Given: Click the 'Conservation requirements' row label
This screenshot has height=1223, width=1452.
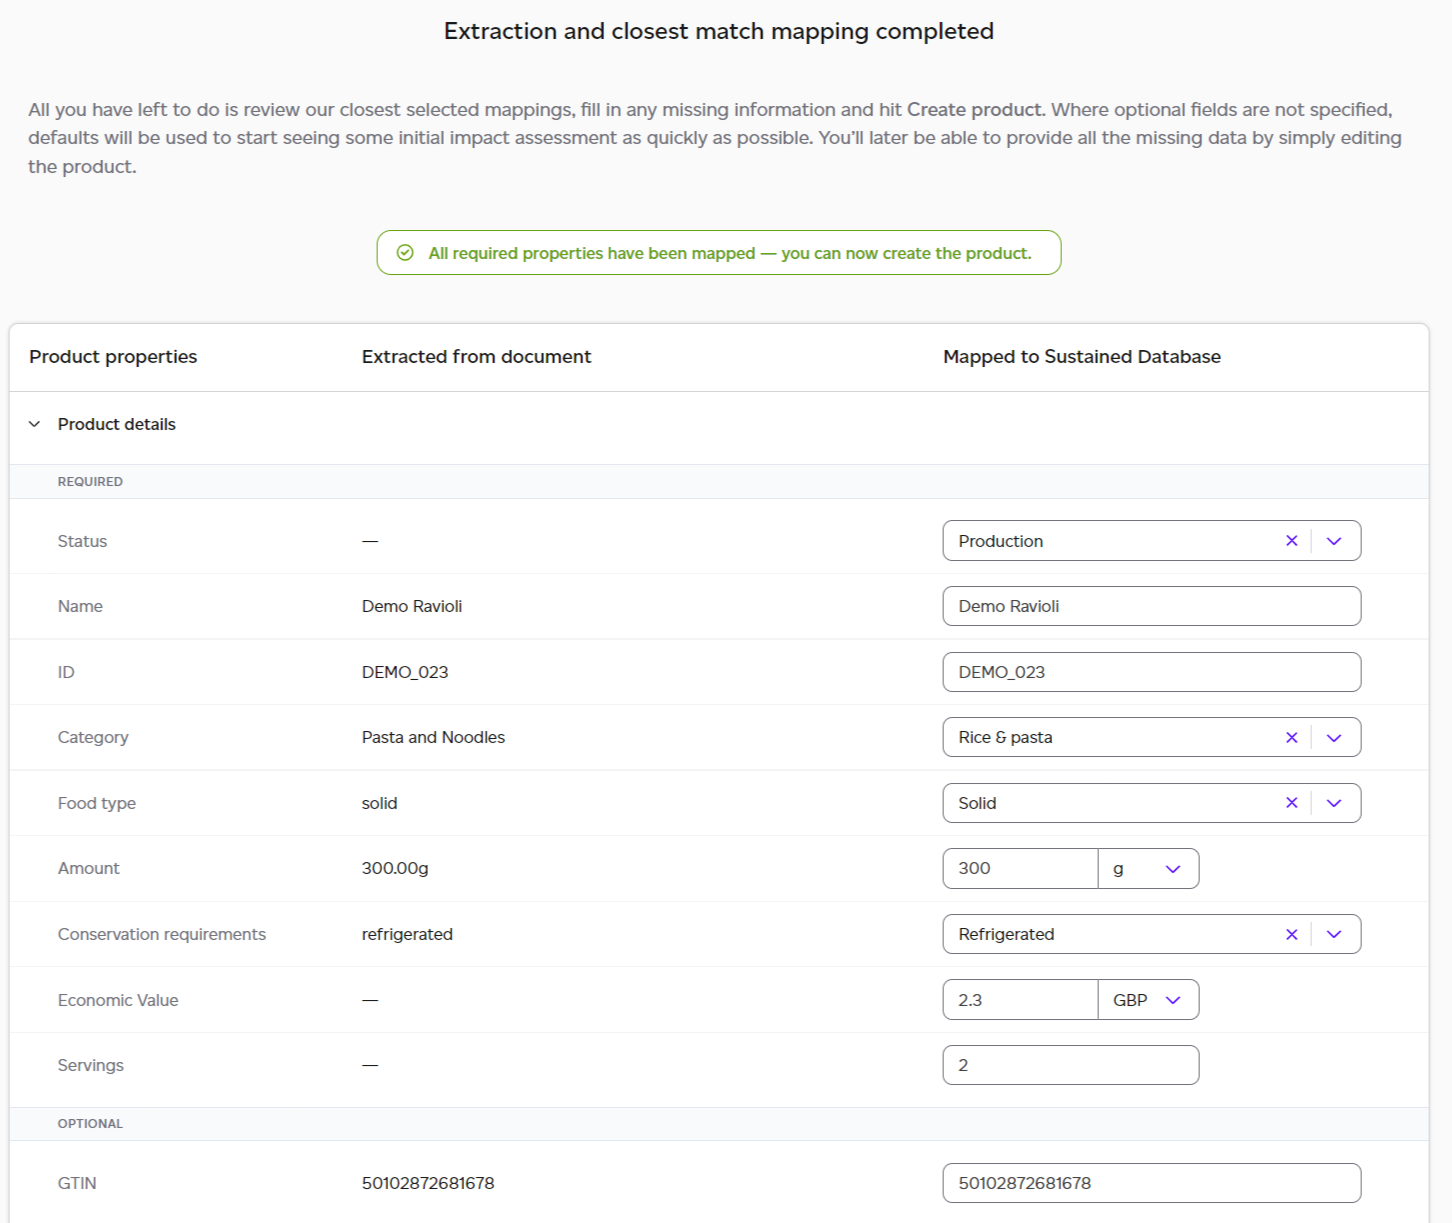Looking at the screenshot, I should [162, 934].
